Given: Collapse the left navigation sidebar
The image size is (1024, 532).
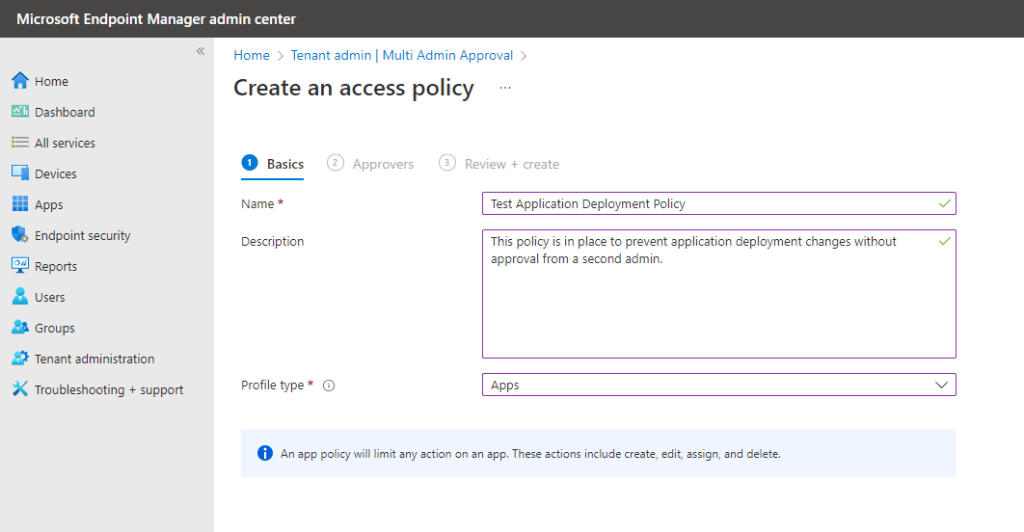Looking at the screenshot, I should coord(200,51).
